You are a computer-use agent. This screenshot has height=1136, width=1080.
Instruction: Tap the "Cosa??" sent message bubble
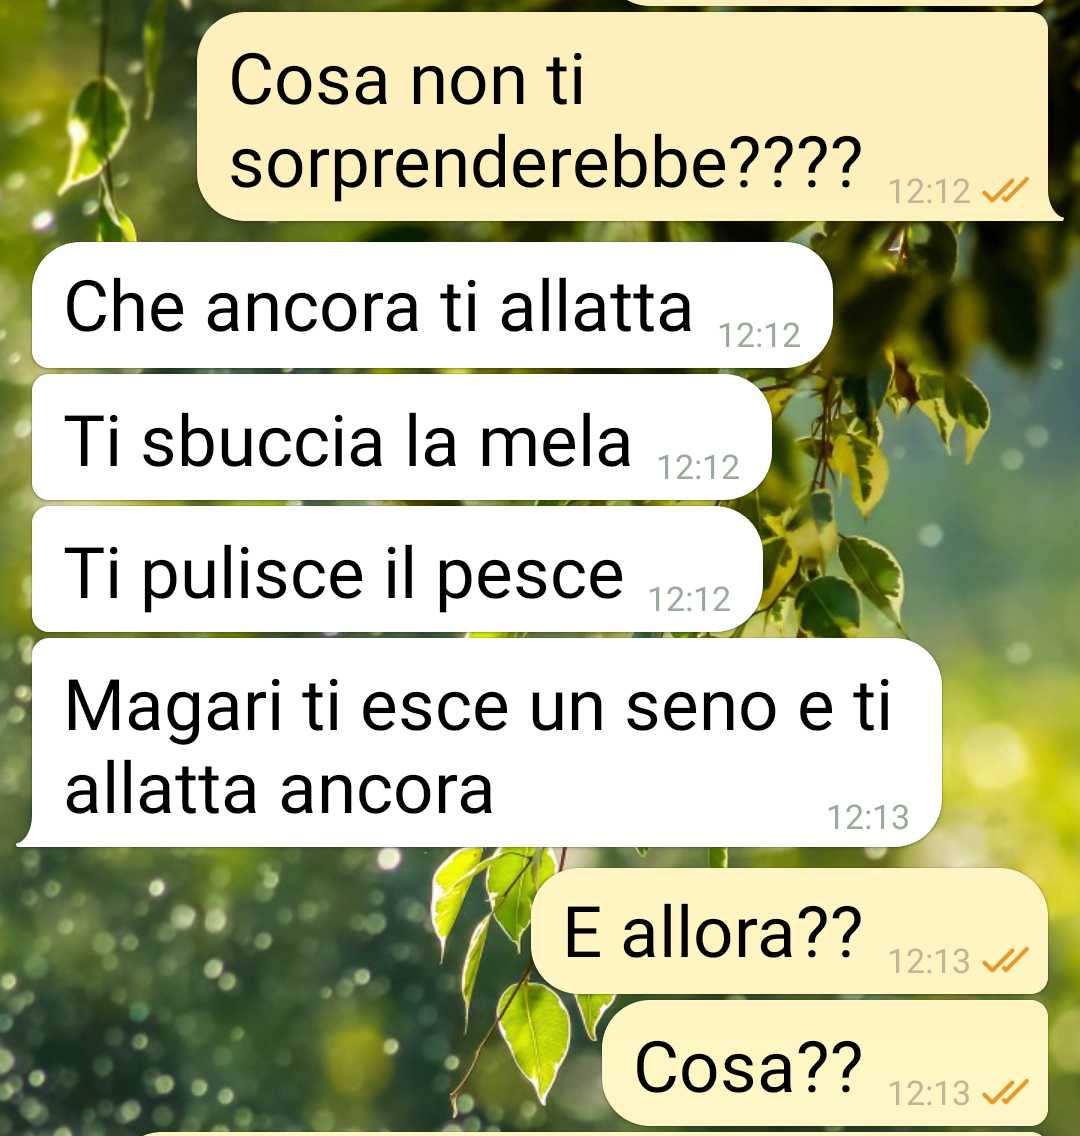tap(825, 1063)
